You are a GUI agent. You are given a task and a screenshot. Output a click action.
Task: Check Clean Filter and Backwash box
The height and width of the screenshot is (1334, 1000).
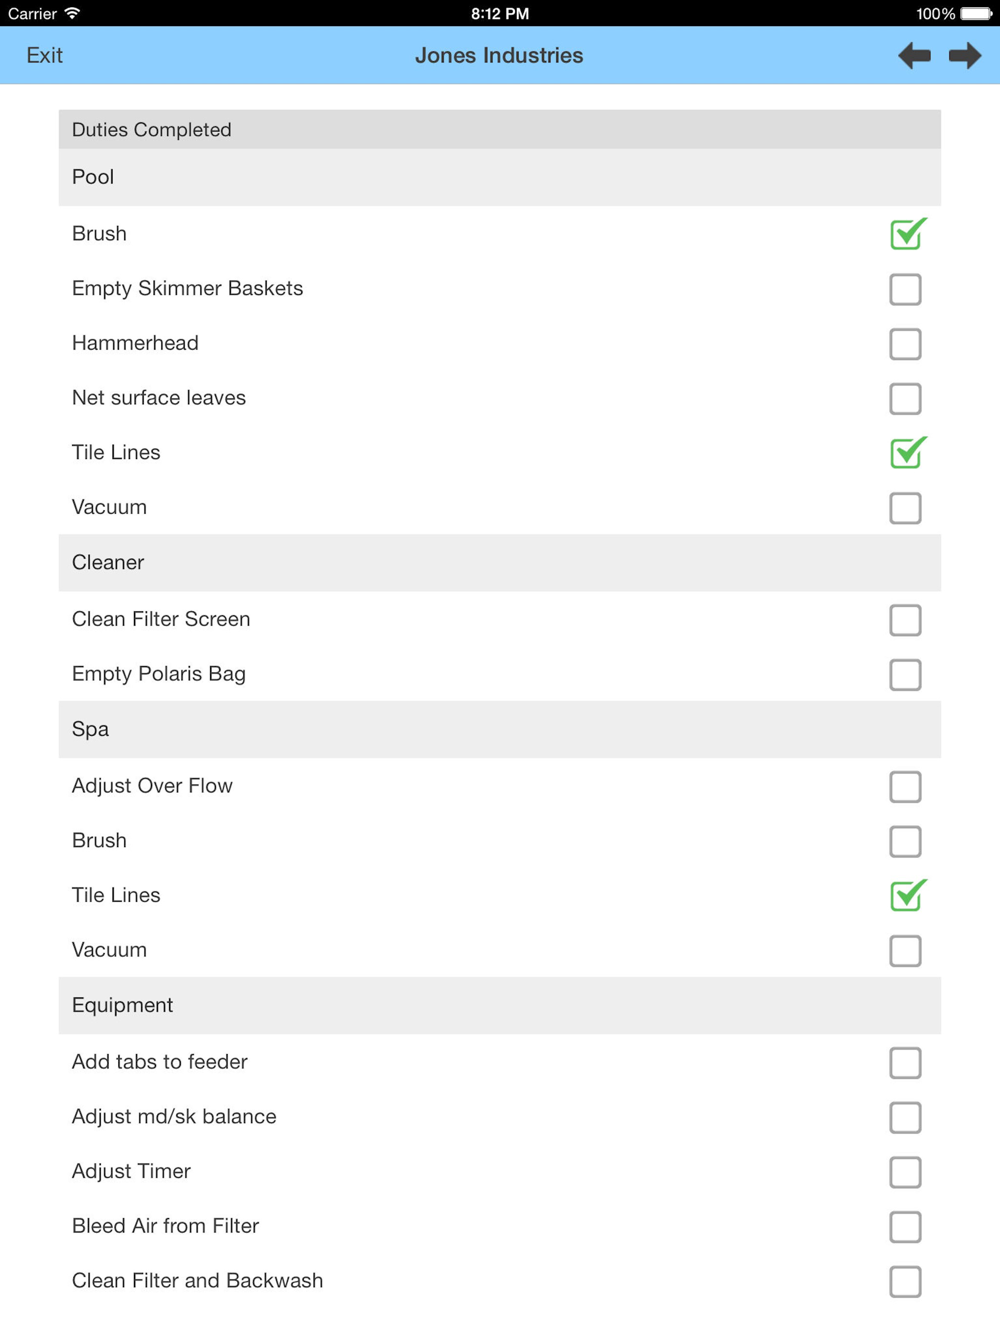(905, 1281)
